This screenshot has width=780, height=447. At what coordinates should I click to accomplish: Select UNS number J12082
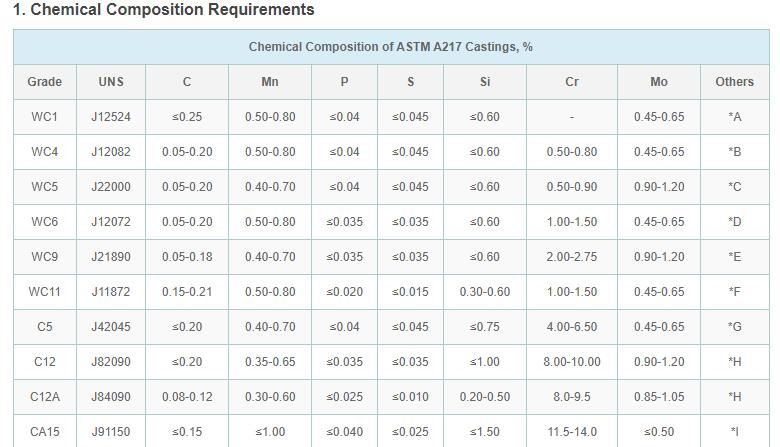(x=111, y=152)
